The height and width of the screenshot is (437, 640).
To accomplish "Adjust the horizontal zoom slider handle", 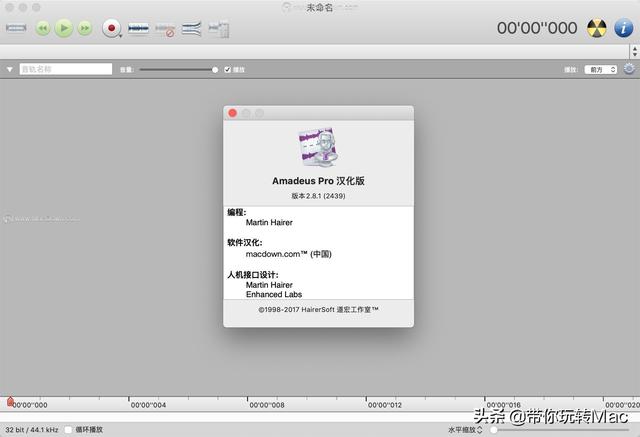I will 494,430.
